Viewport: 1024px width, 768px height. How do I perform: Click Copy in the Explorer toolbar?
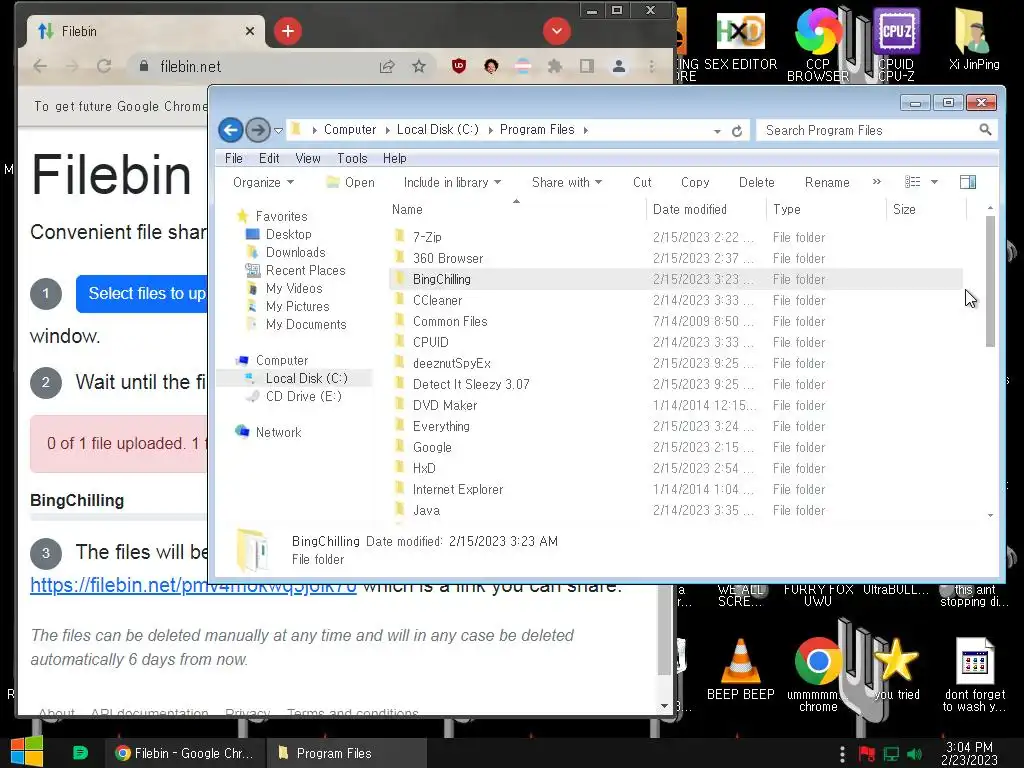pyautogui.click(x=695, y=182)
